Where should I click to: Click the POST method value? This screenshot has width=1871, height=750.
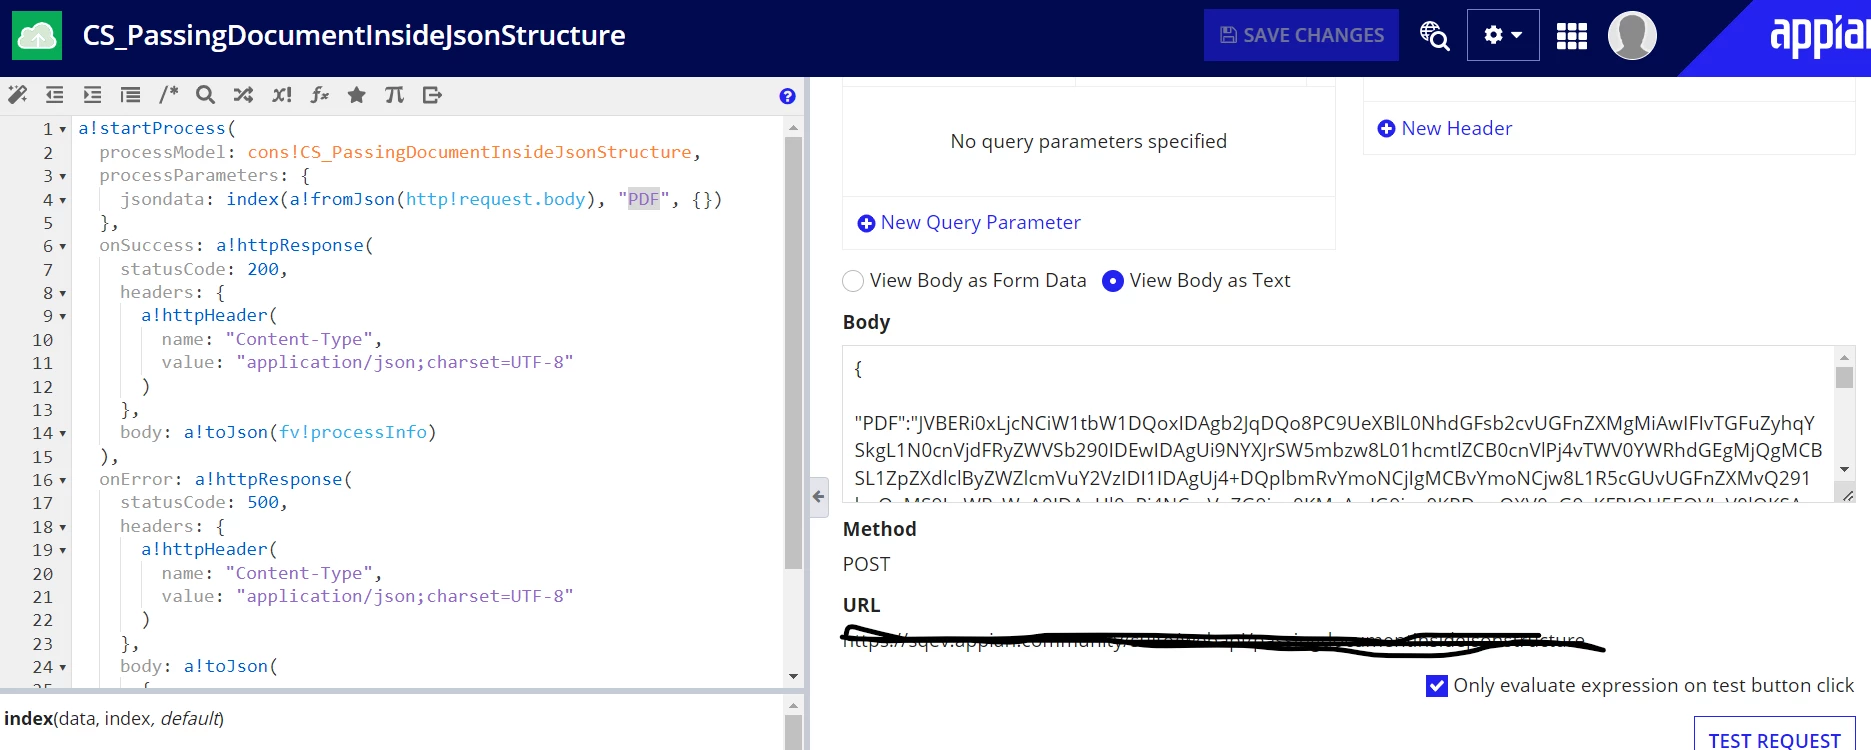click(866, 564)
